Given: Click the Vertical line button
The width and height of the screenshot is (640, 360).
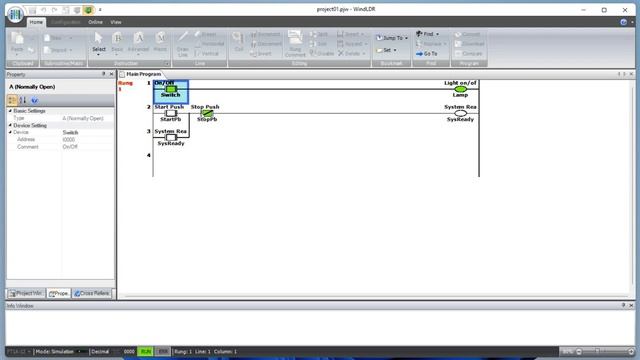Looking at the screenshot, I should (207, 53).
